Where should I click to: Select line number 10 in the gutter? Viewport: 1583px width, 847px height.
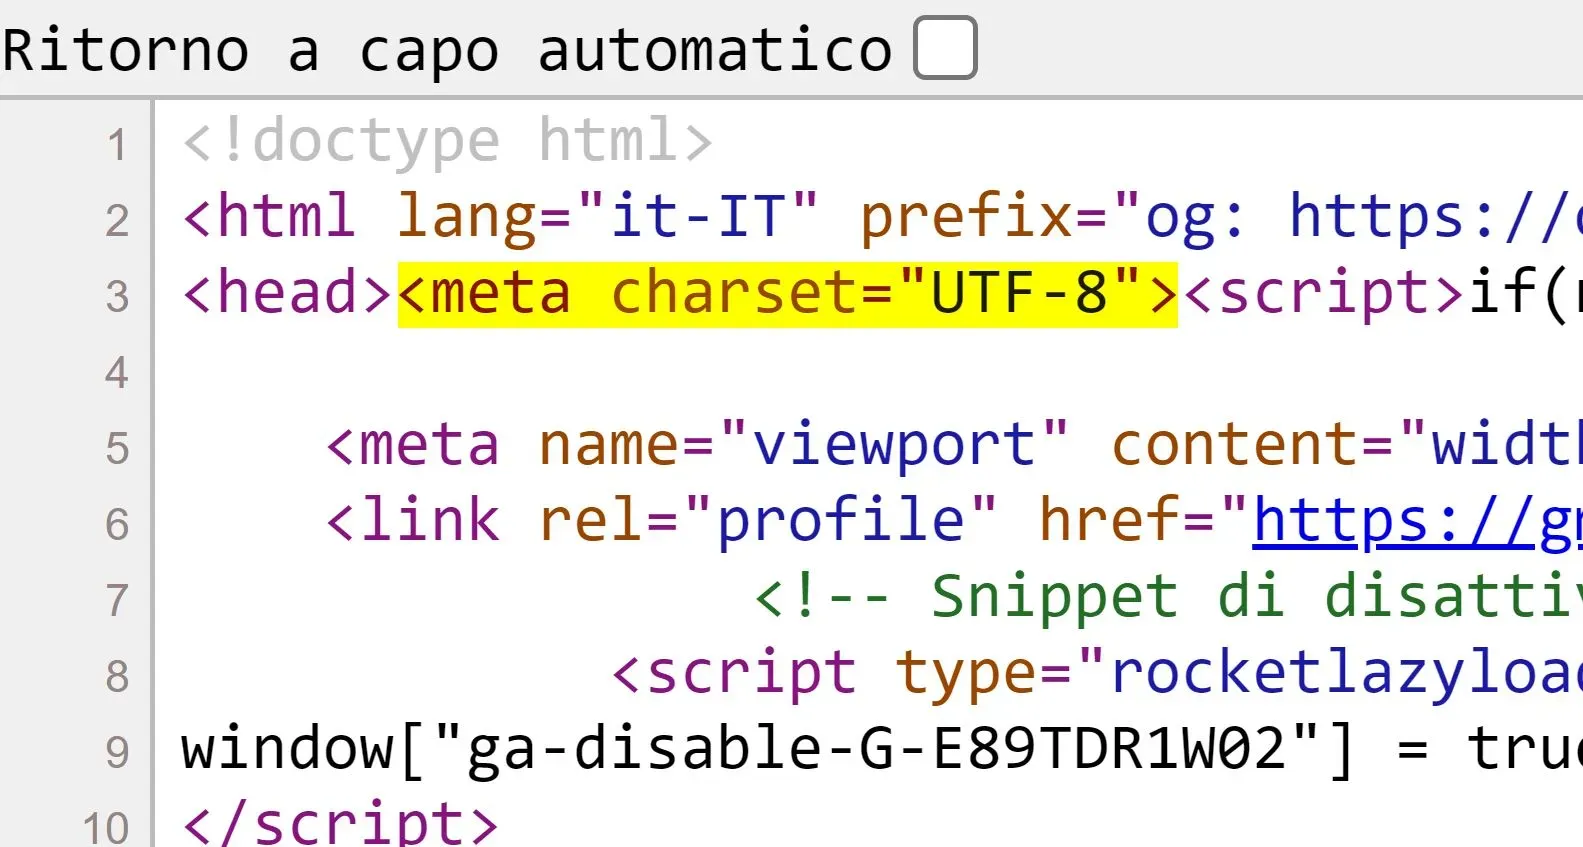point(106,826)
